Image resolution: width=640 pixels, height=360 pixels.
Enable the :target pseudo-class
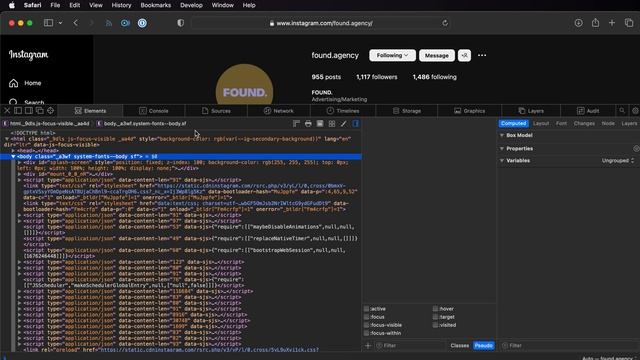[x=435, y=317]
